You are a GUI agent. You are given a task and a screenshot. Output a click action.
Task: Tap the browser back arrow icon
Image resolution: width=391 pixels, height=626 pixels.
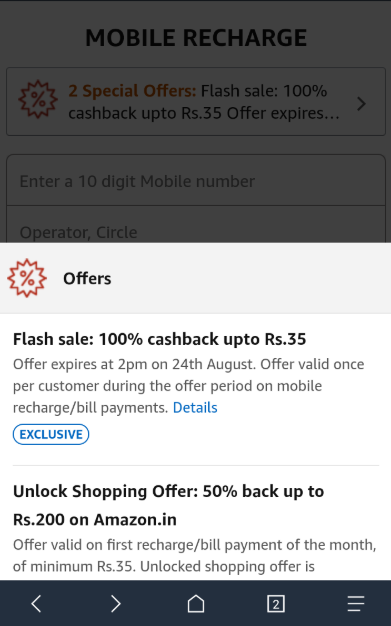36,603
